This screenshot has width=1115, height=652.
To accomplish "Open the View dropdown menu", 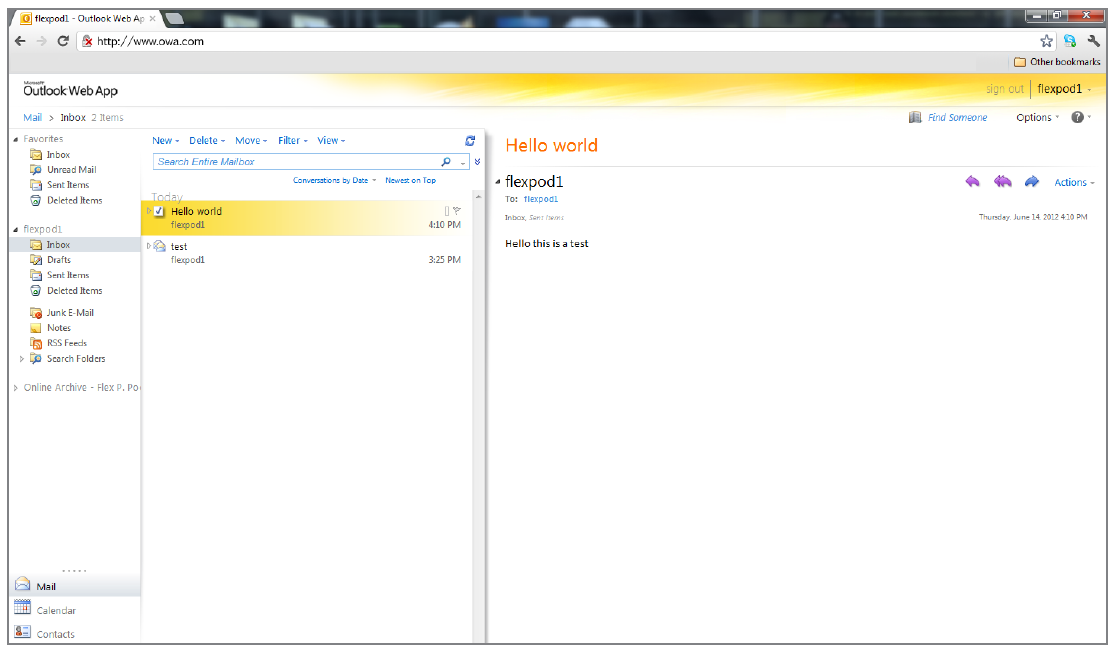I will click(331, 141).
